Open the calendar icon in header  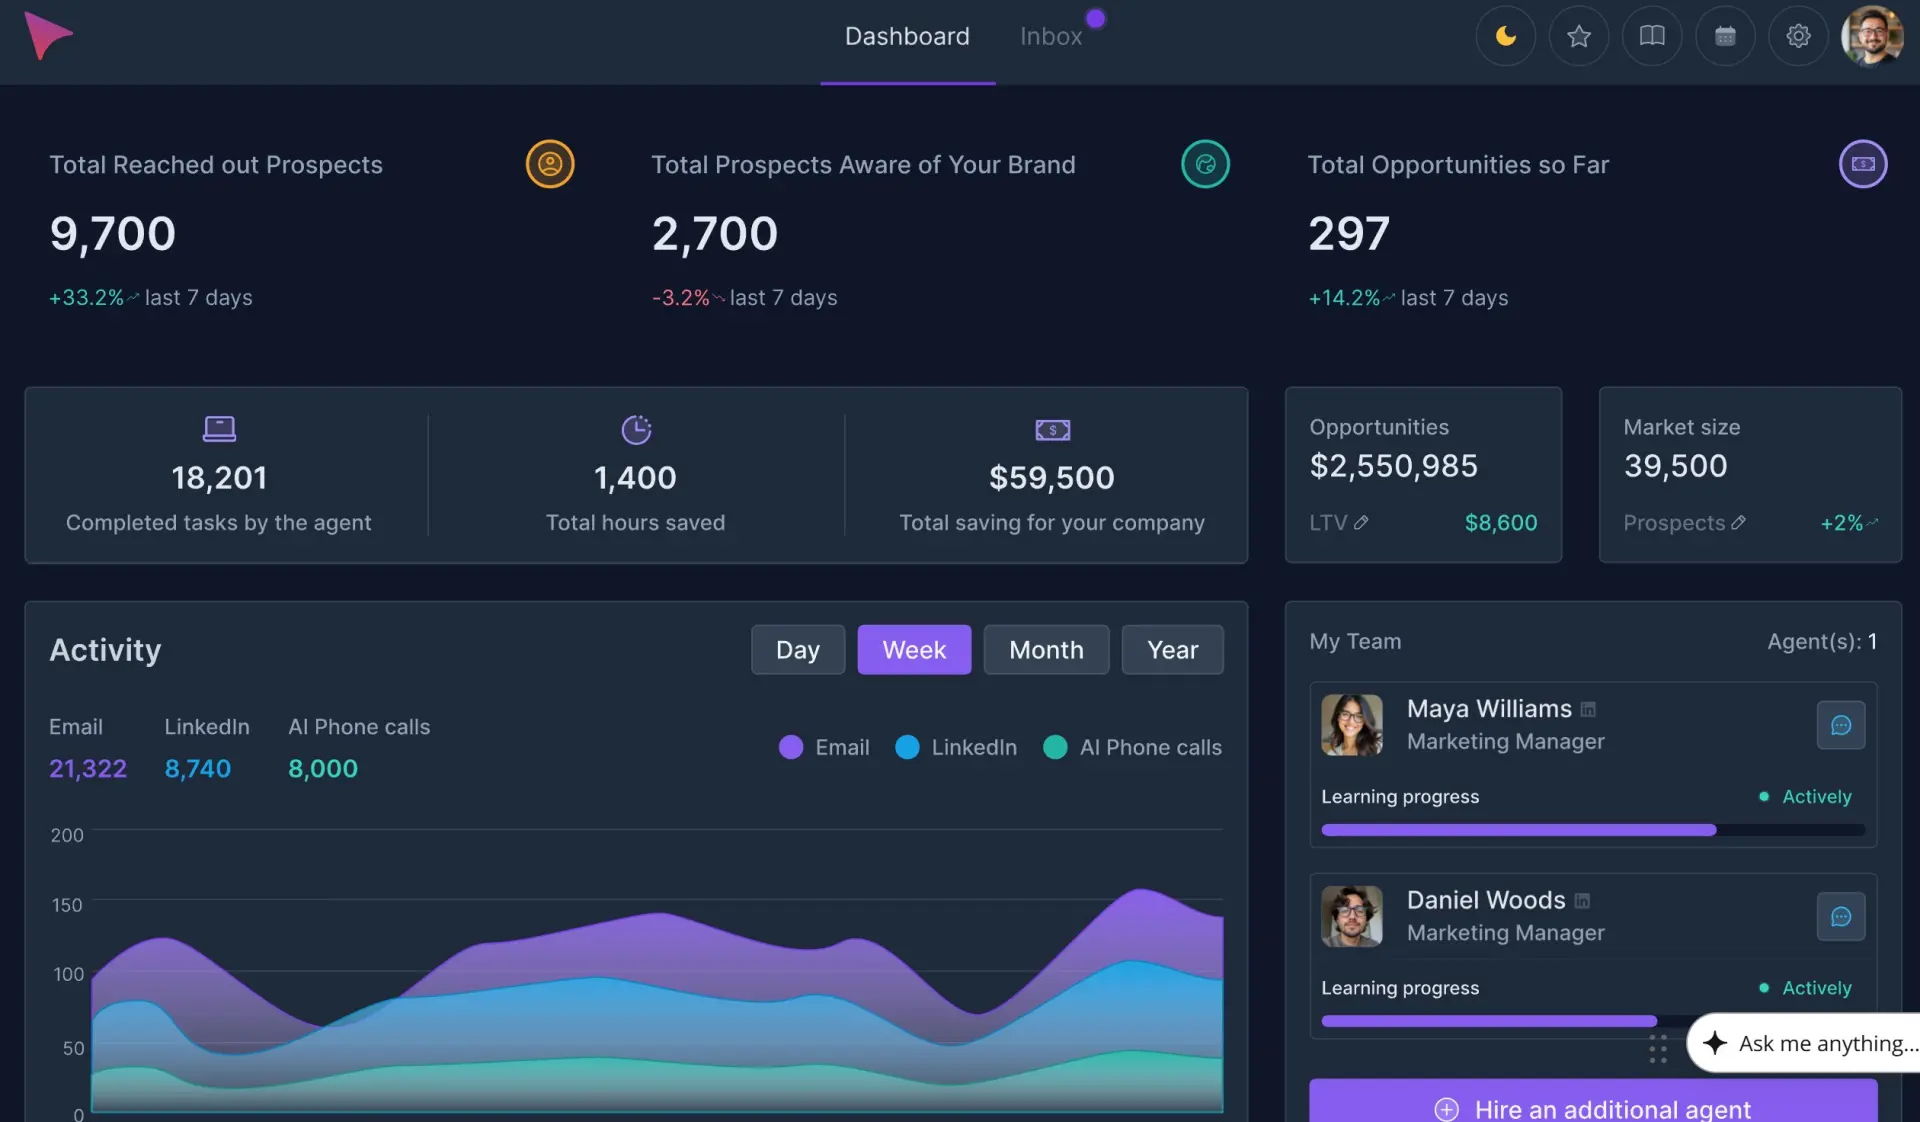click(x=1725, y=37)
